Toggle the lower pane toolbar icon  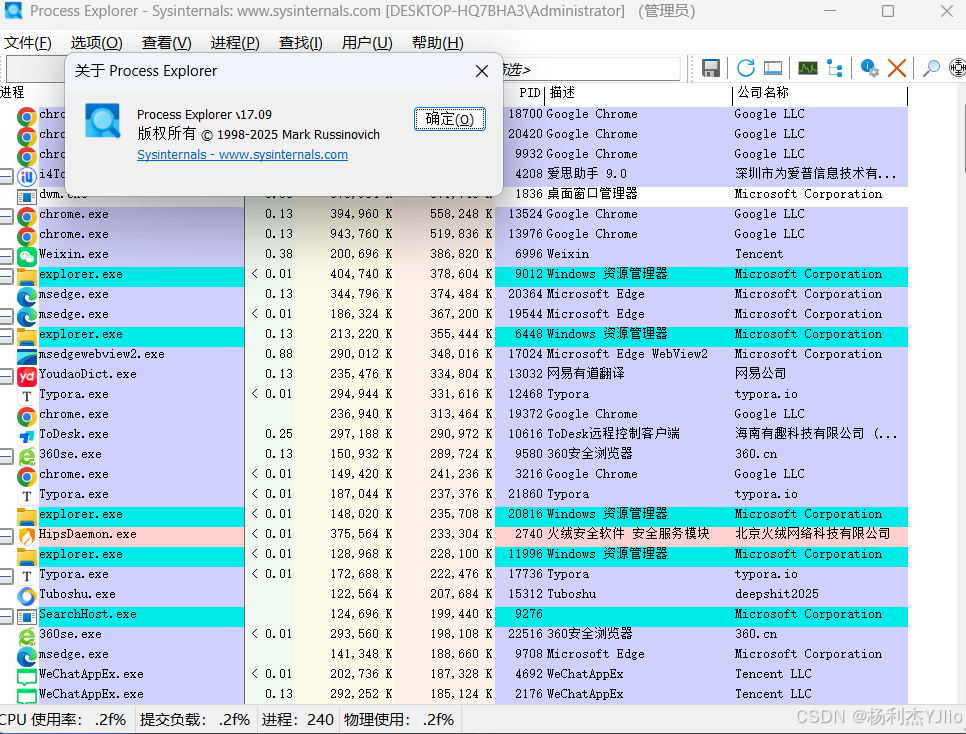coord(773,68)
